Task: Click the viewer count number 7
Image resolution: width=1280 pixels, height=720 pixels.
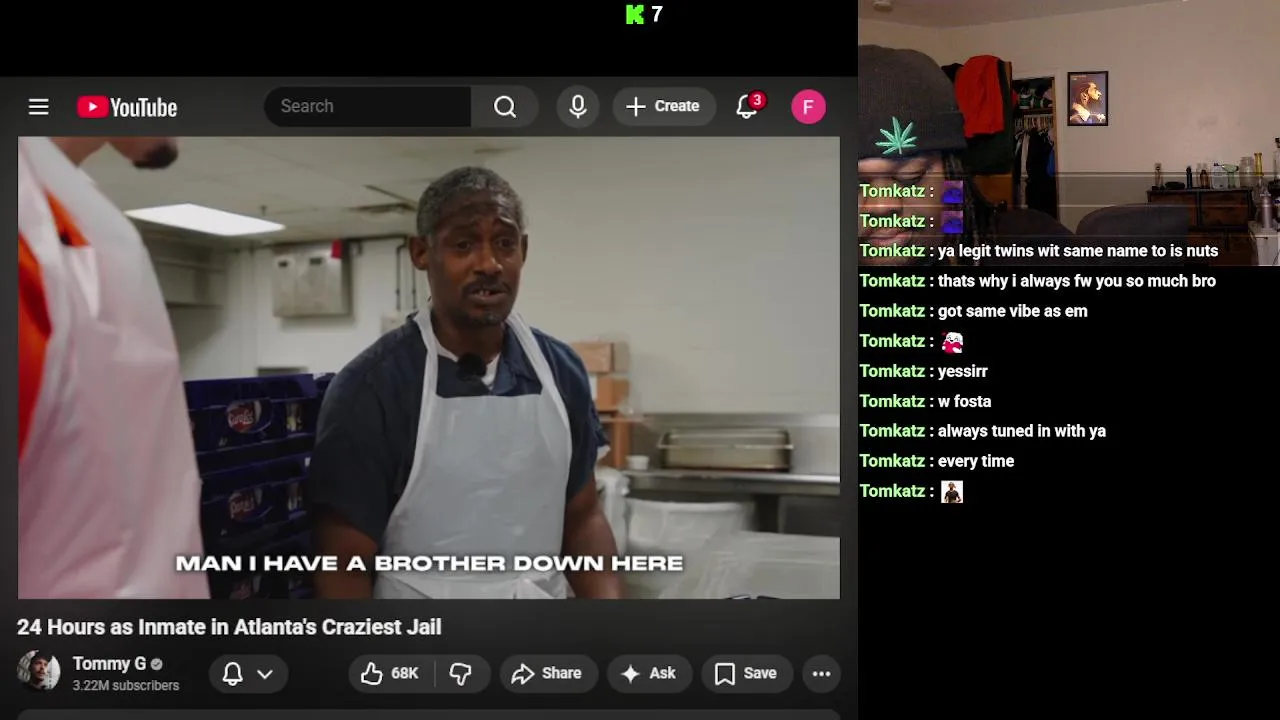Action: [x=657, y=14]
